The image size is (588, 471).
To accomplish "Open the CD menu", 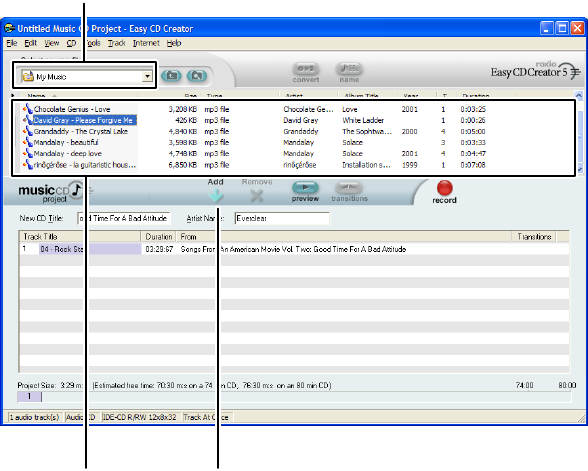I will pyautogui.click(x=71, y=43).
